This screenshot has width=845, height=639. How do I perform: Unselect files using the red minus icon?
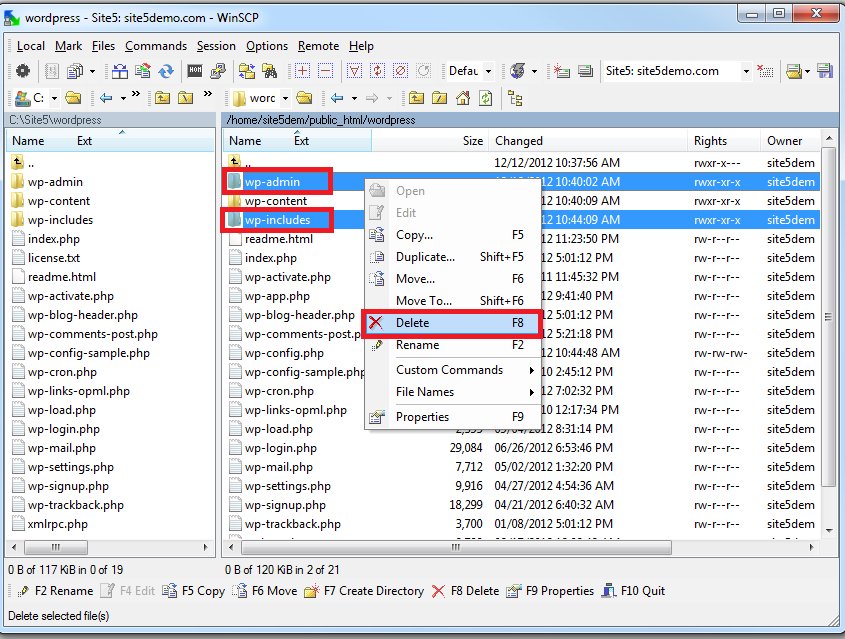pyautogui.click(x=324, y=70)
